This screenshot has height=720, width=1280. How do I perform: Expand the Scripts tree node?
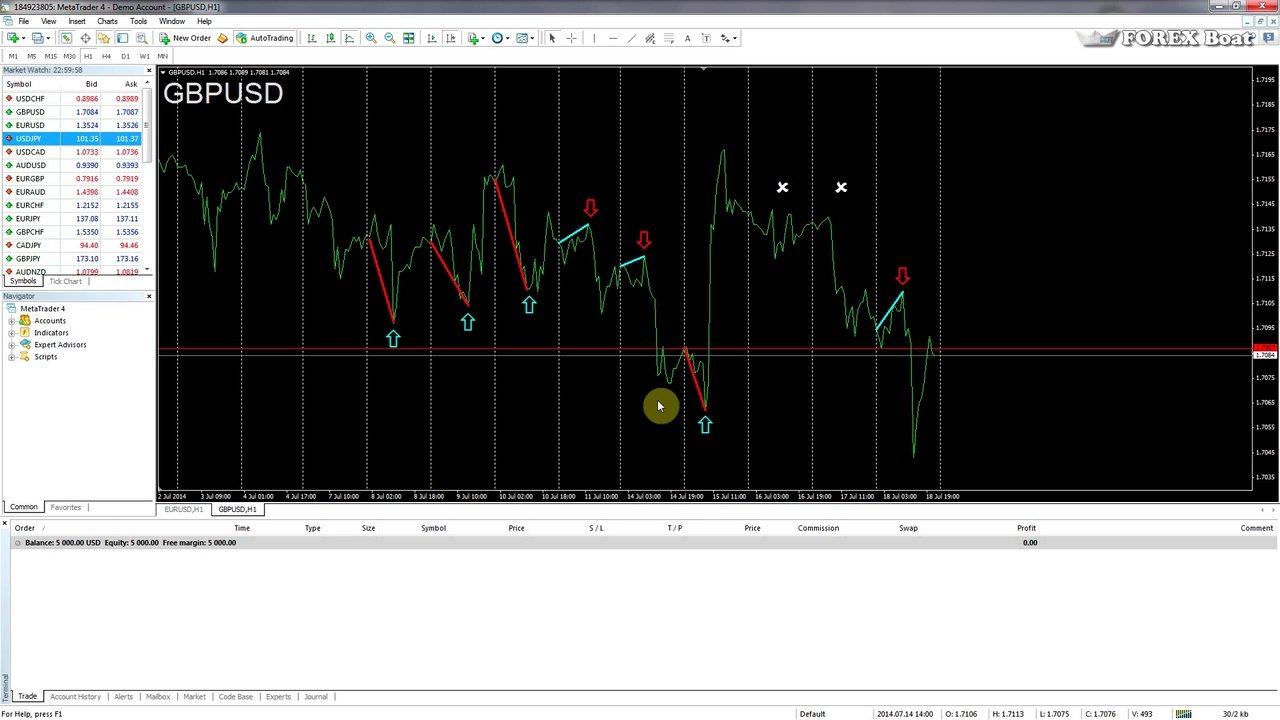tap(11, 357)
